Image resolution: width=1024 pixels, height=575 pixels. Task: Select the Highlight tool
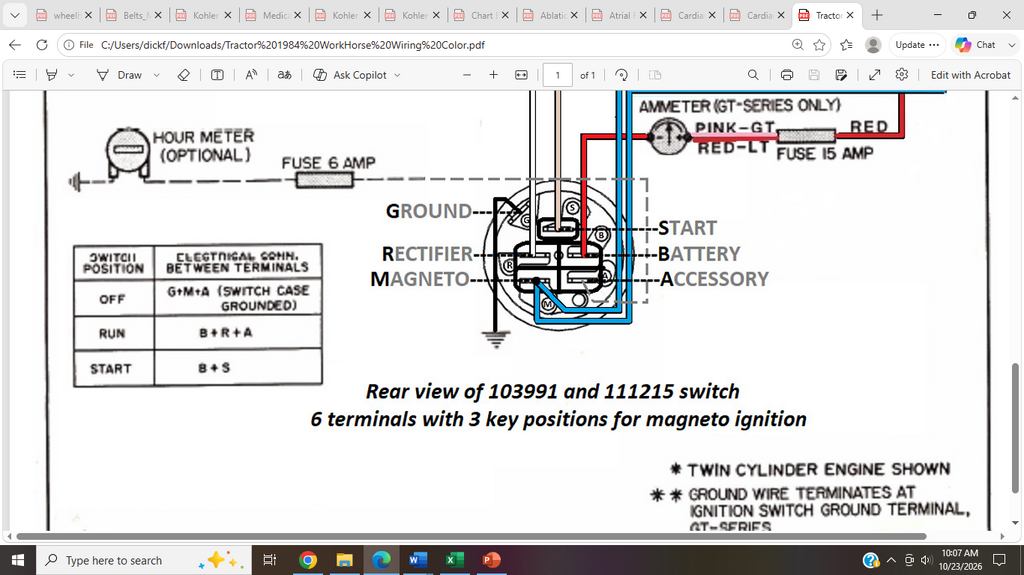pos(52,75)
